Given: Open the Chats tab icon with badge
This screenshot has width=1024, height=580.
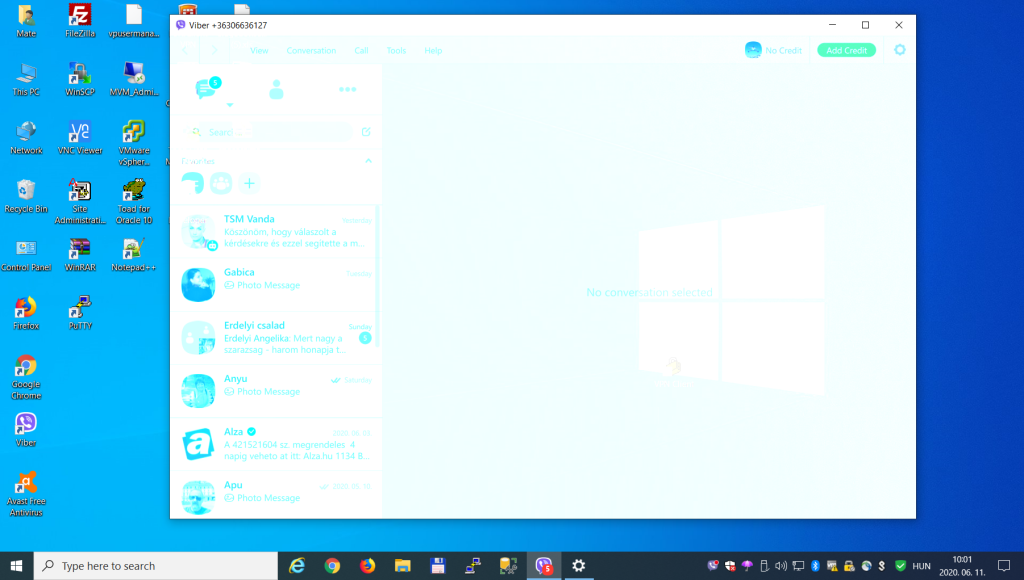Looking at the screenshot, I should [x=206, y=89].
